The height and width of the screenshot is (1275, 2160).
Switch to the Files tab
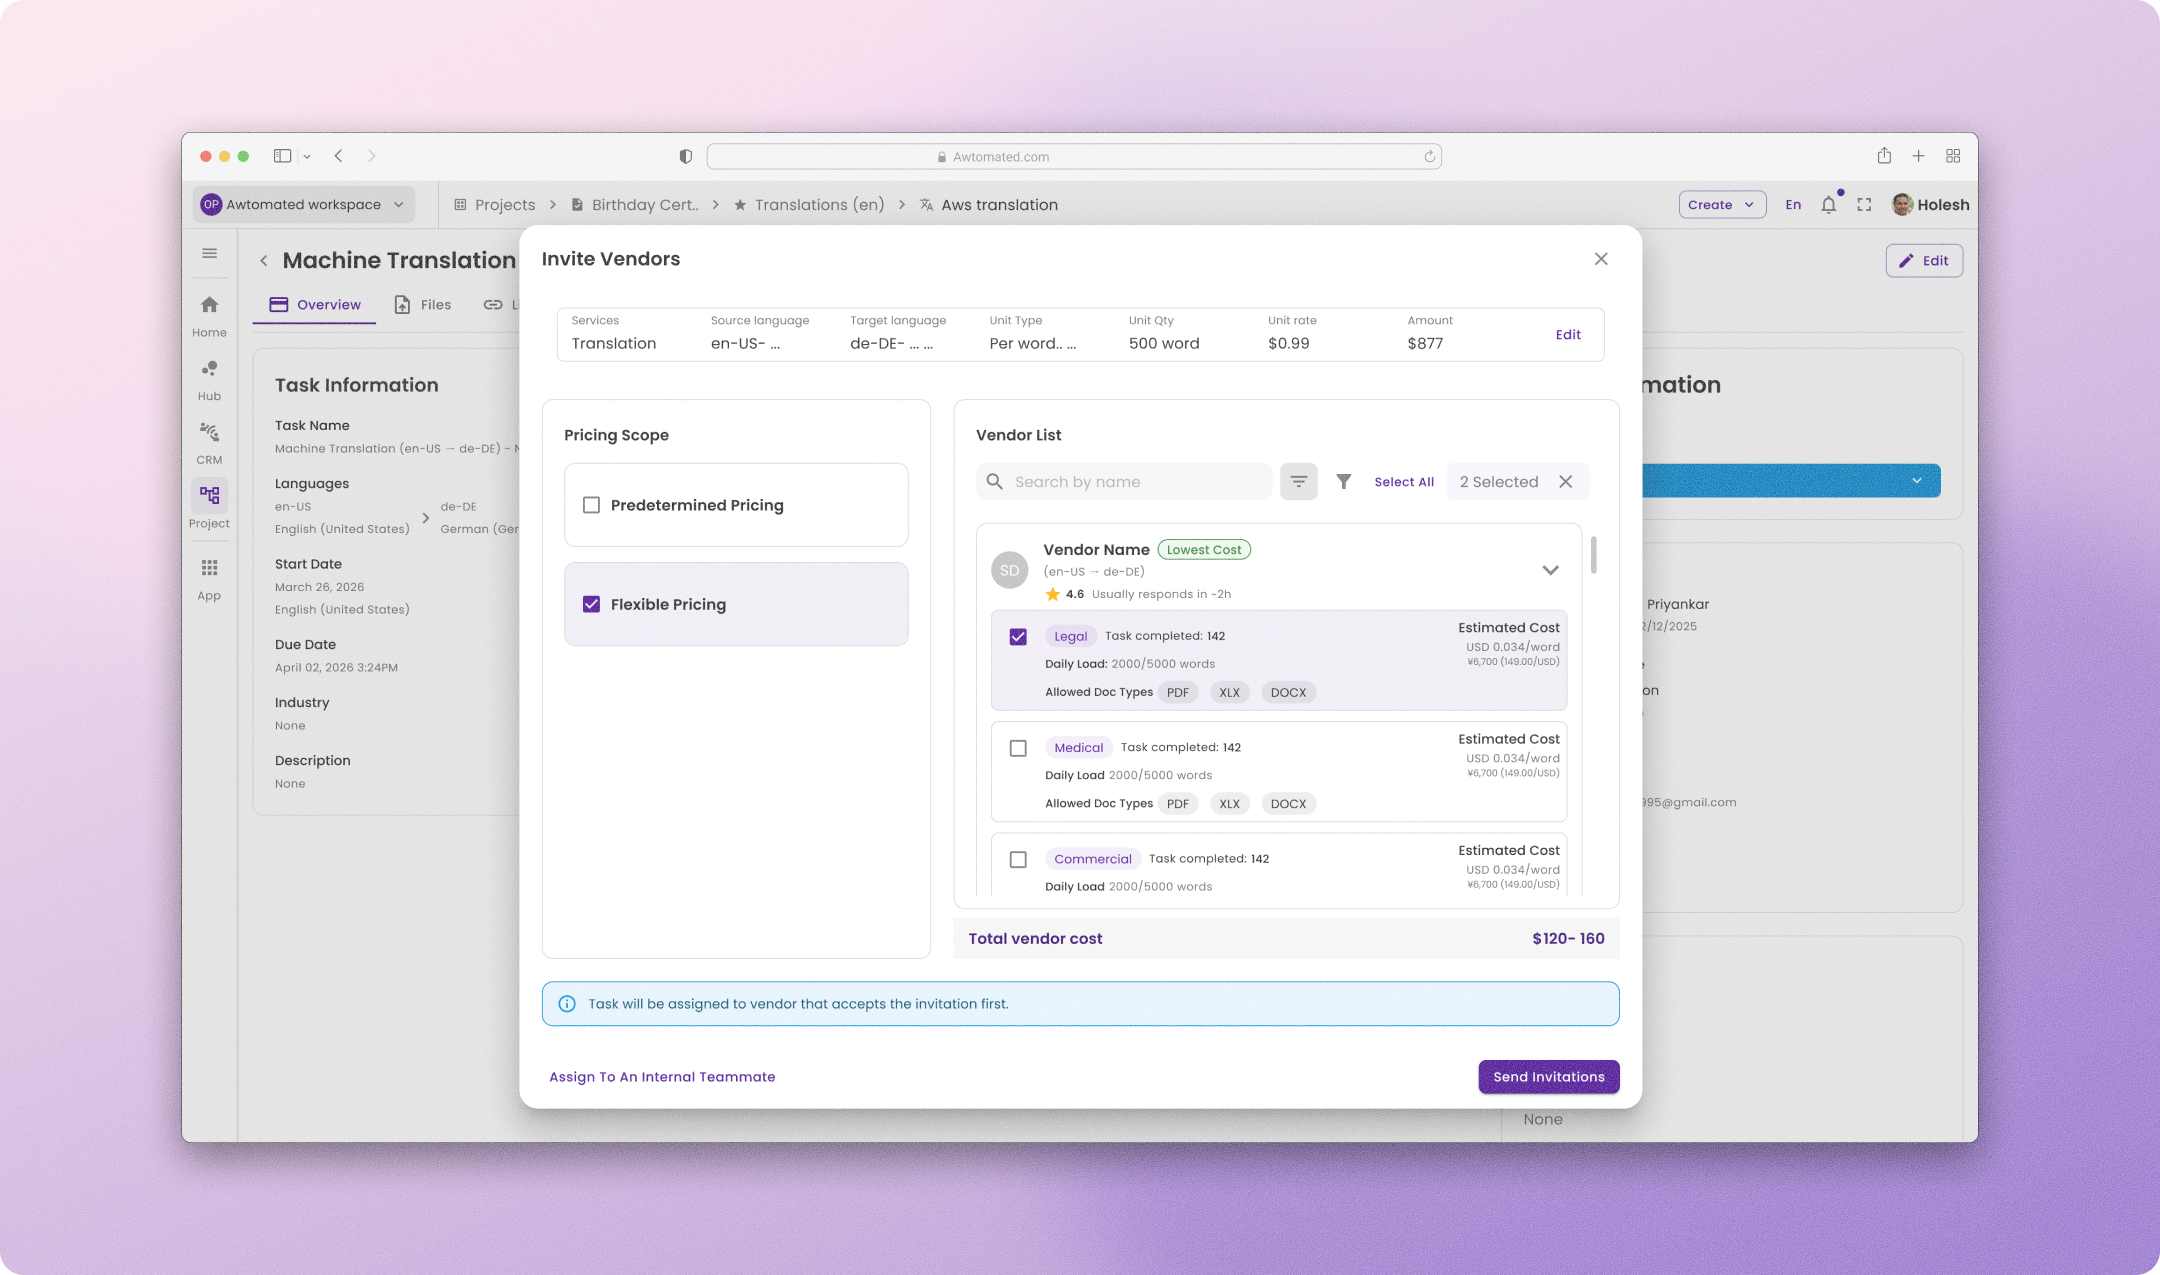[x=422, y=305]
